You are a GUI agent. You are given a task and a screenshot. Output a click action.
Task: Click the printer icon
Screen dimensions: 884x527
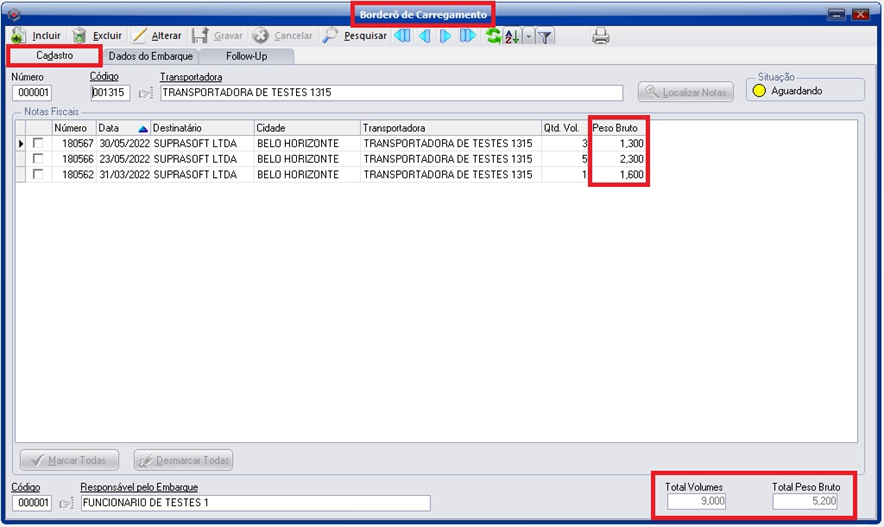(600, 36)
